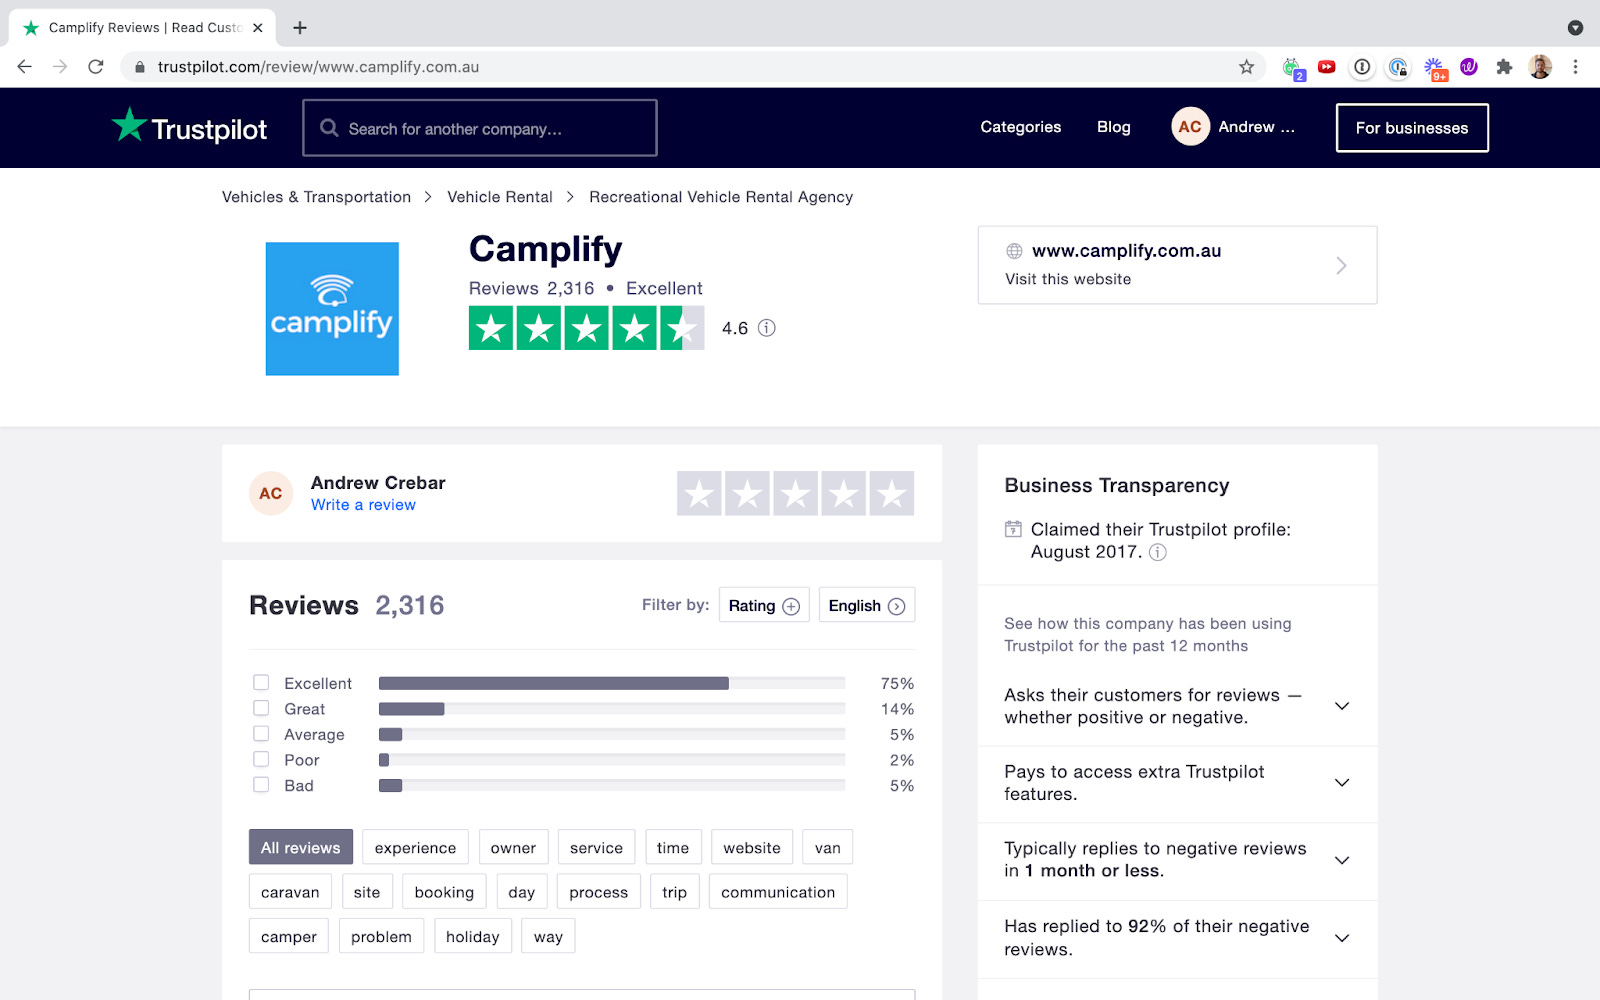This screenshot has width=1600, height=1000.
Task: Click the info icon next to 4.6 rating
Action: (767, 328)
